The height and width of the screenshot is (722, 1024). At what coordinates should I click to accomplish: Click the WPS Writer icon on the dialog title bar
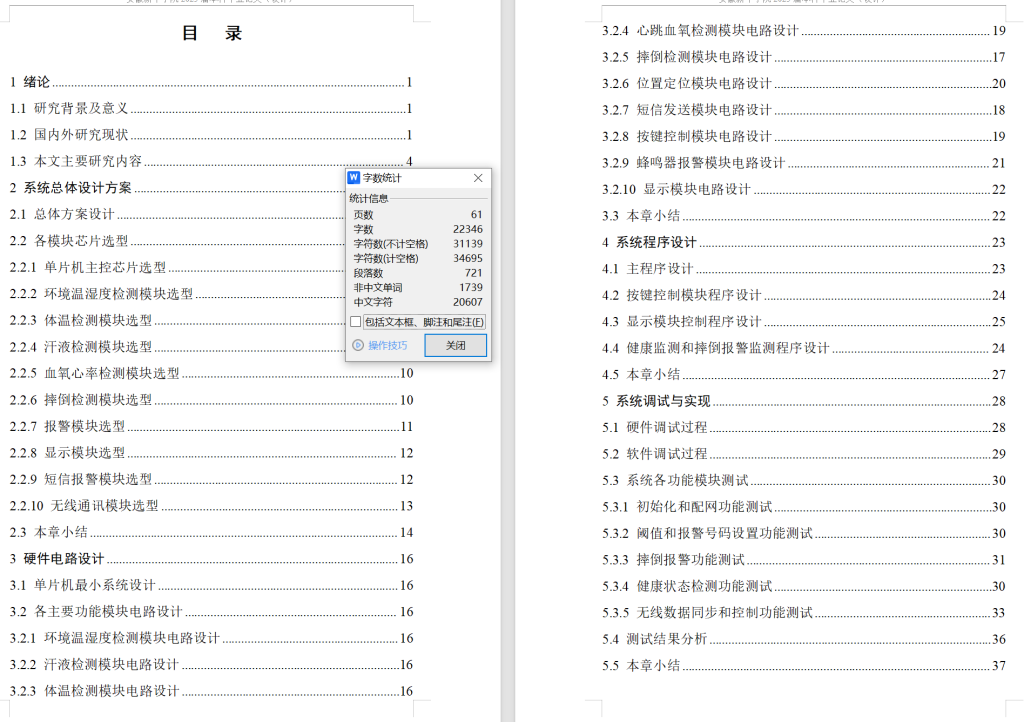(354, 177)
